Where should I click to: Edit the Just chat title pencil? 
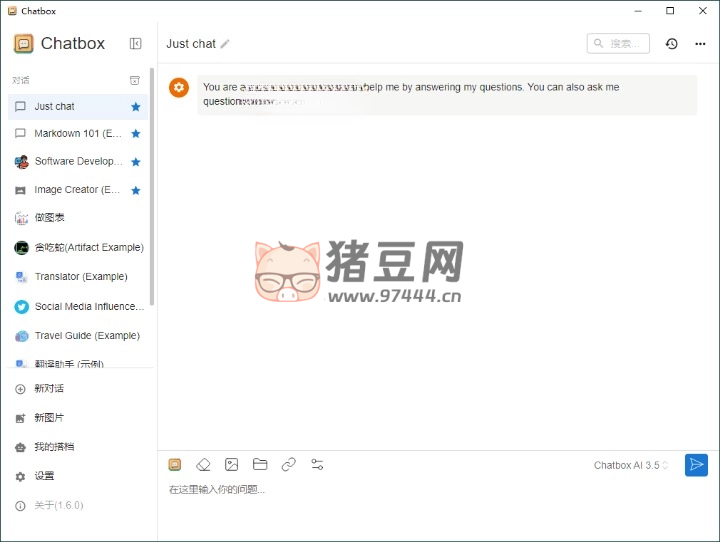click(x=225, y=44)
